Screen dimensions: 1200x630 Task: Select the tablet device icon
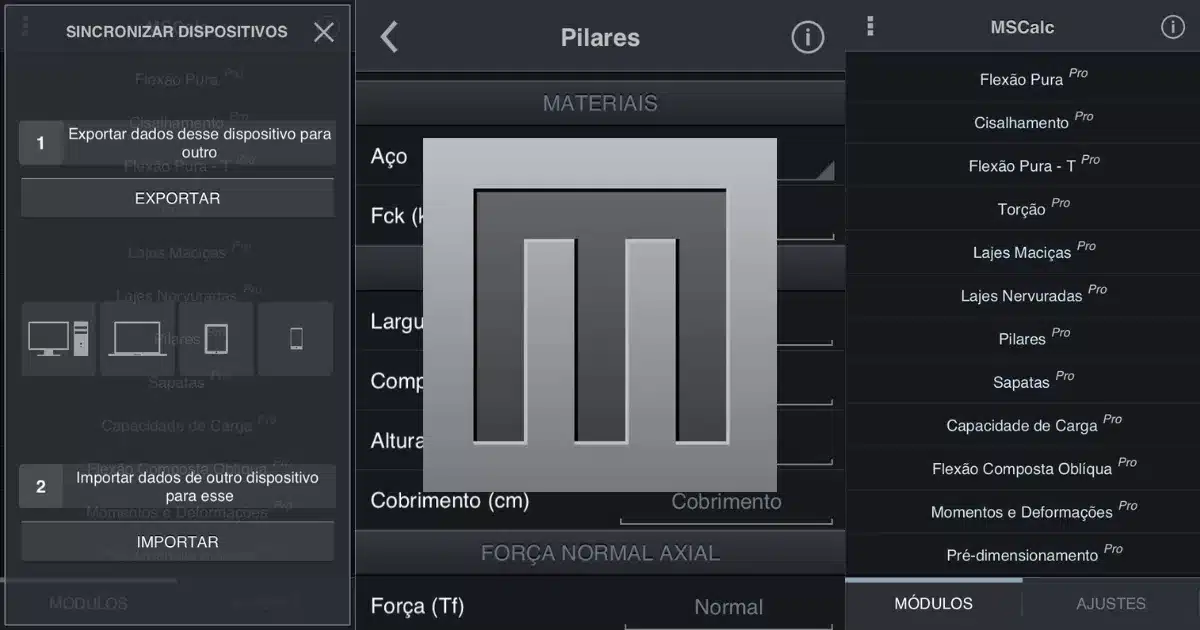[x=216, y=339]
